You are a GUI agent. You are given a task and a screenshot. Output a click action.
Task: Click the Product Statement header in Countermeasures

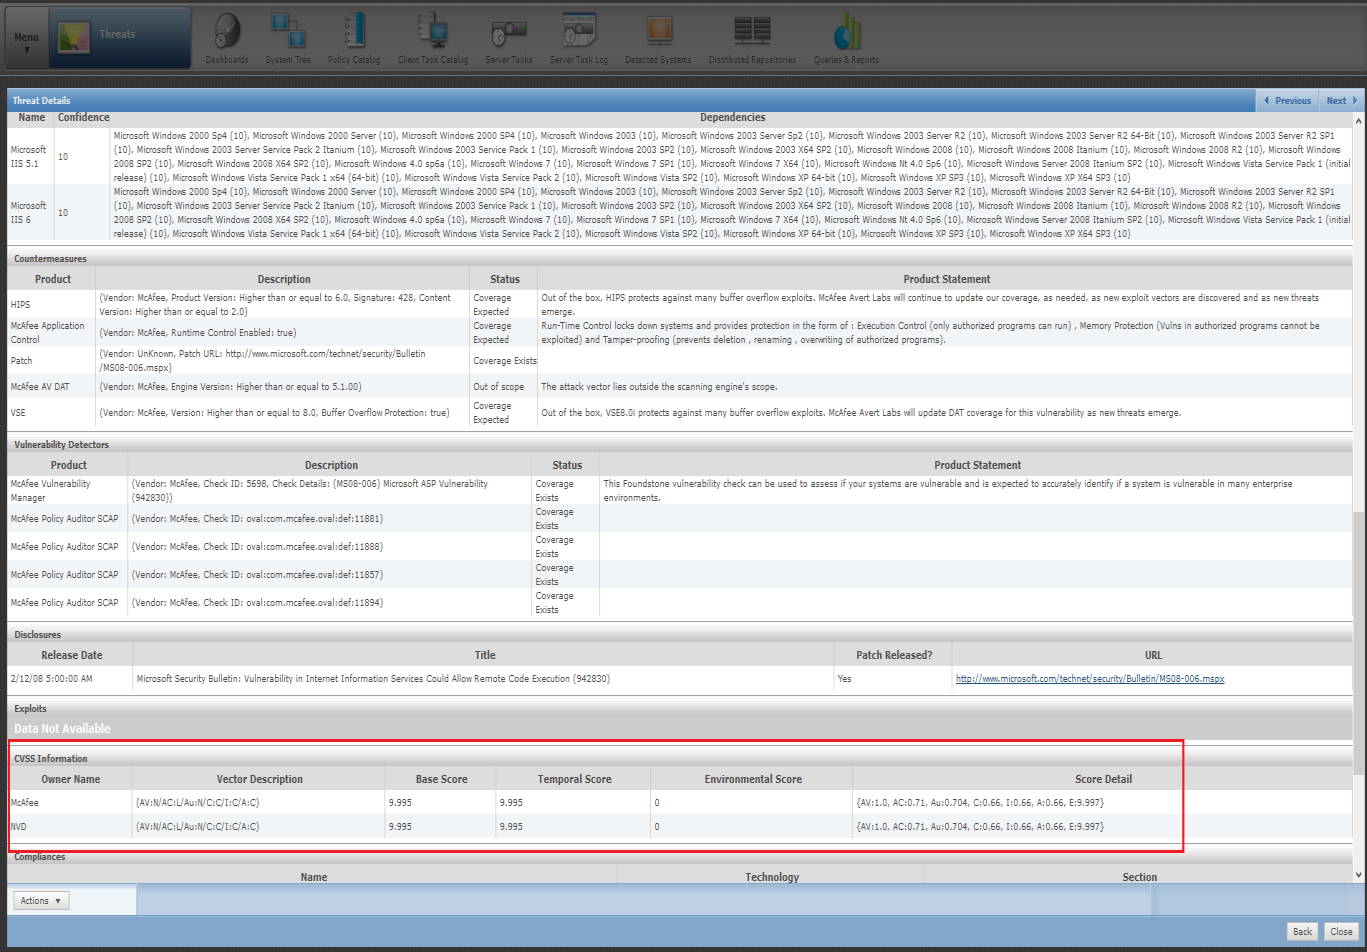[x=946, y=279]
